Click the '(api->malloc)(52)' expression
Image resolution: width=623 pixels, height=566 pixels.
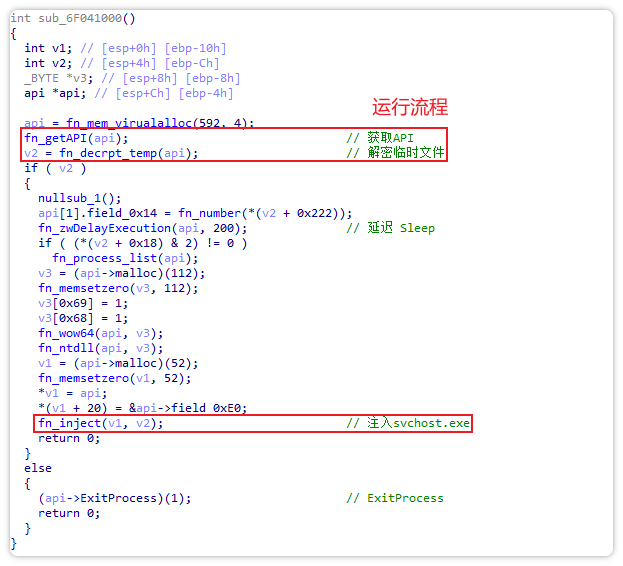(135, 363)
